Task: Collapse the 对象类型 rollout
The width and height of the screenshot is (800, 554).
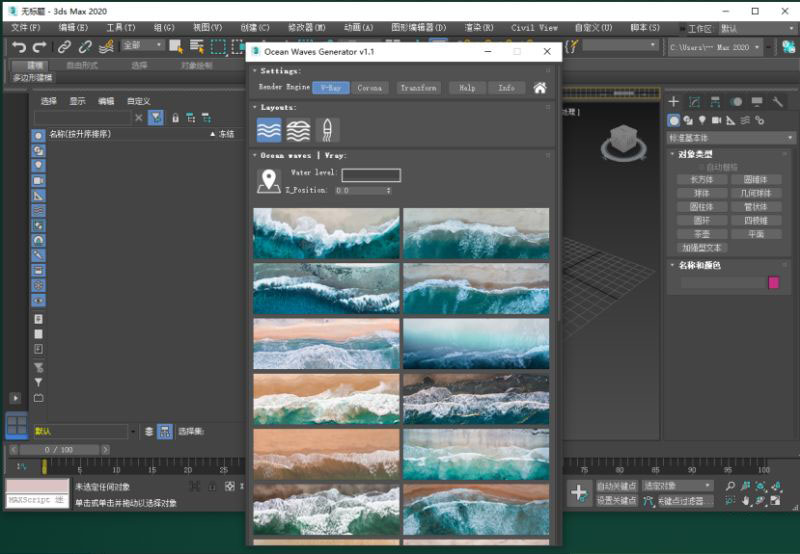Action: point(696,155)
